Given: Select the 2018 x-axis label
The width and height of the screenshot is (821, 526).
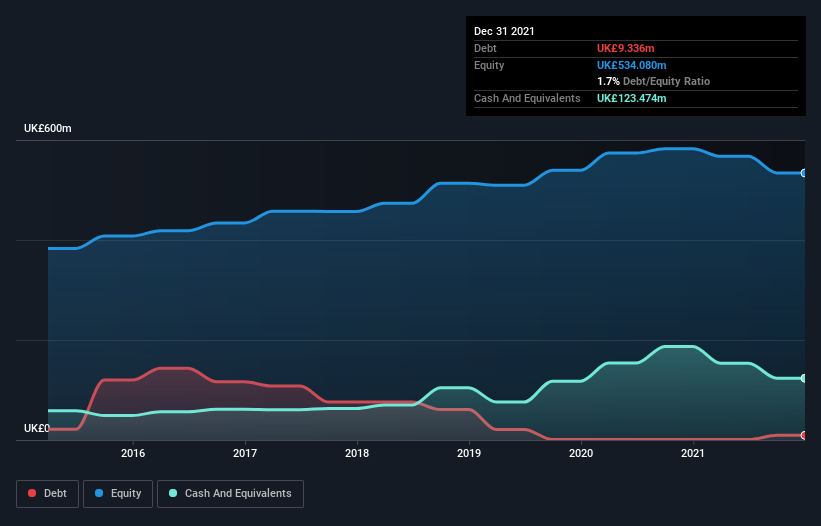Looking at the screenshot, I should coord(357,453).
